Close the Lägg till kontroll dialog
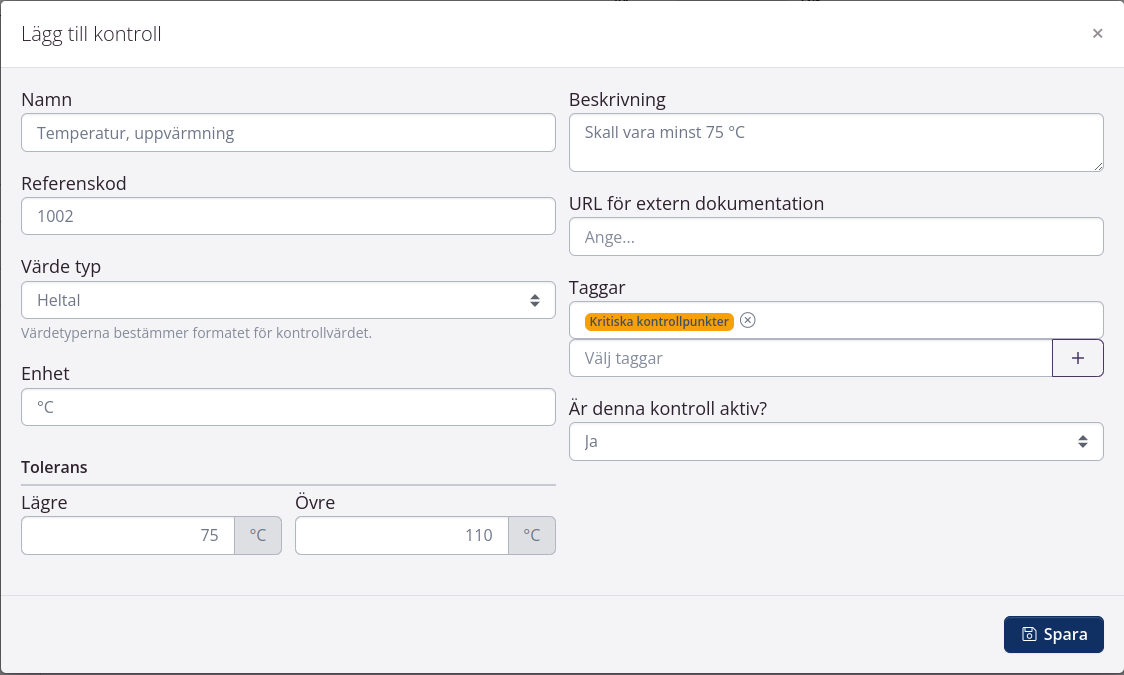1124x675 pixels. 1097,34
